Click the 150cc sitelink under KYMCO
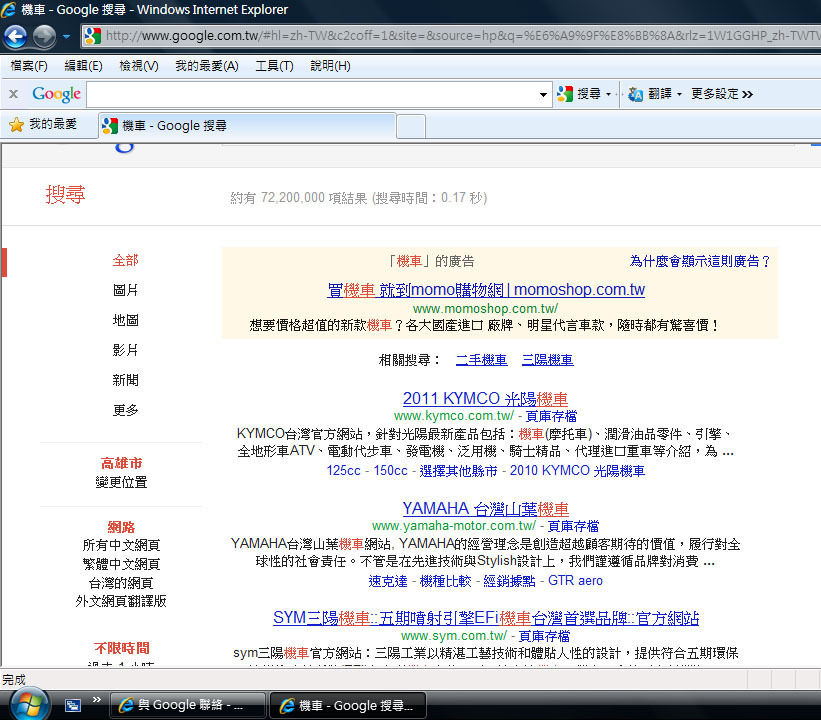The image size is (821, 720). (x=390, y=471)
